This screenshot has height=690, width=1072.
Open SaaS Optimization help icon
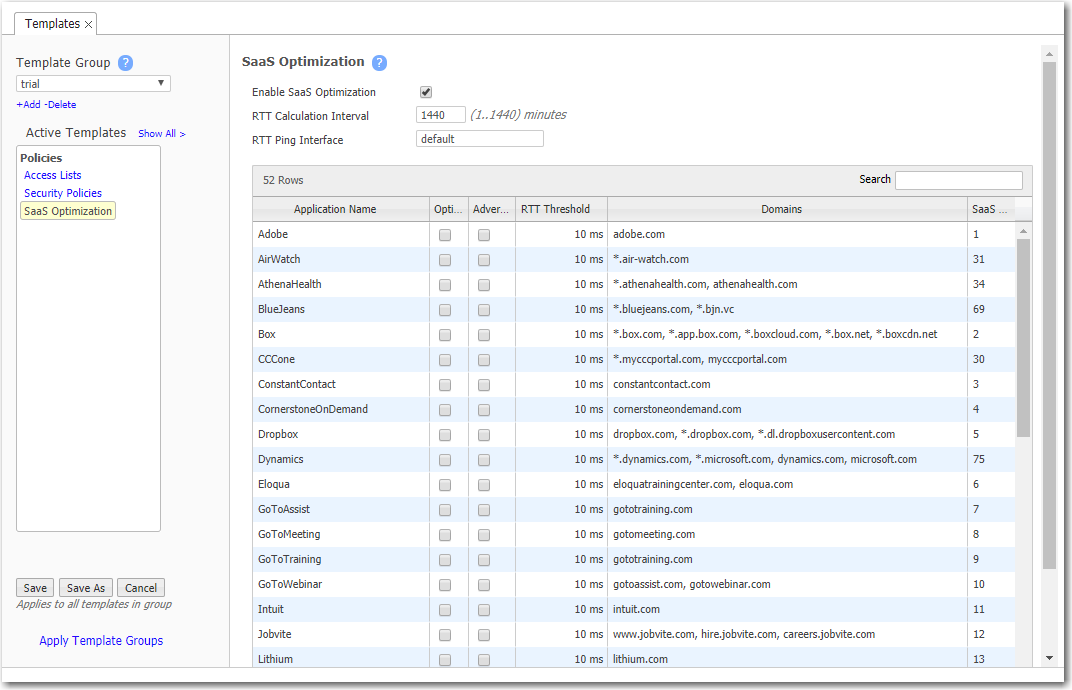point(379,63)
